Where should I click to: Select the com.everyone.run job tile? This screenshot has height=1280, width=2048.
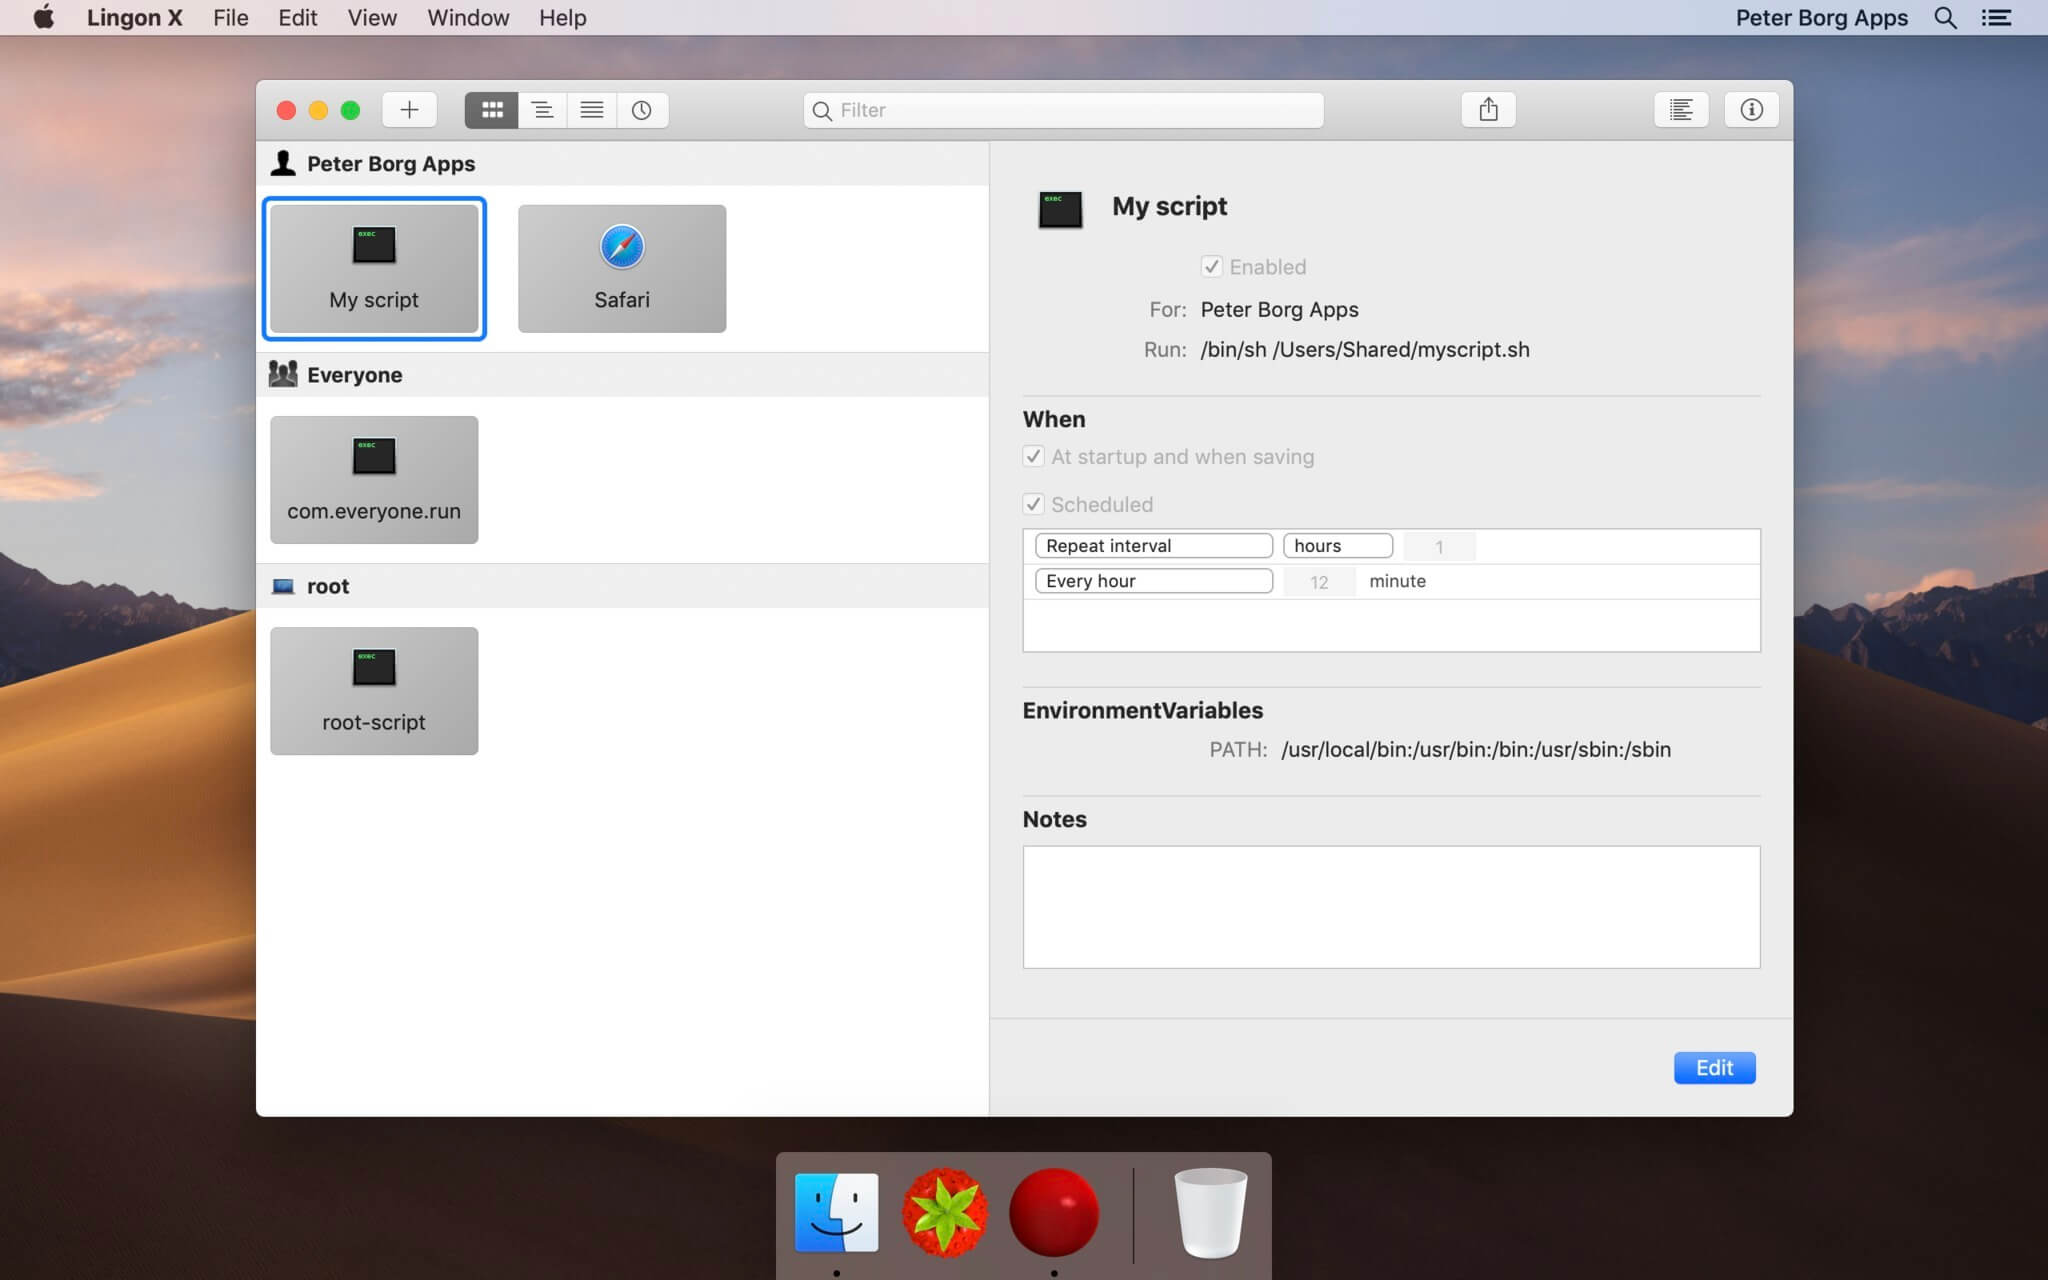pyautogui.click(x=374, y=480)
